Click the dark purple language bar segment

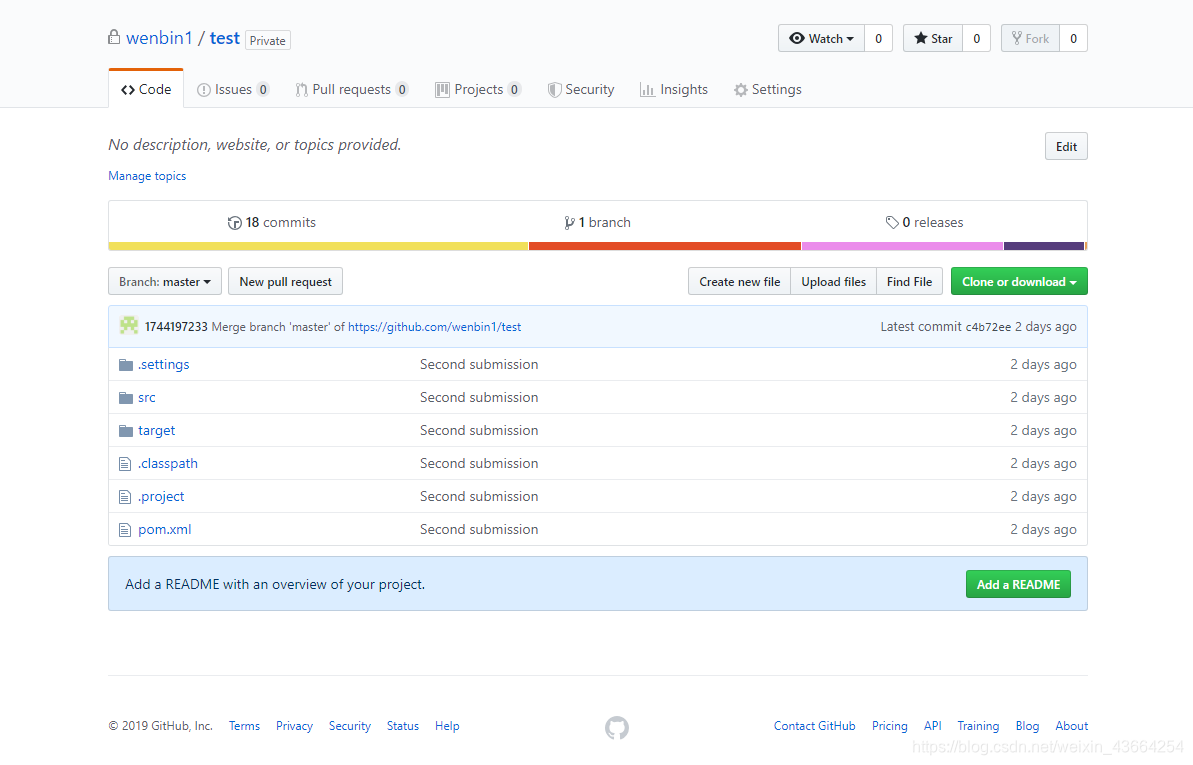(1044, 246)
